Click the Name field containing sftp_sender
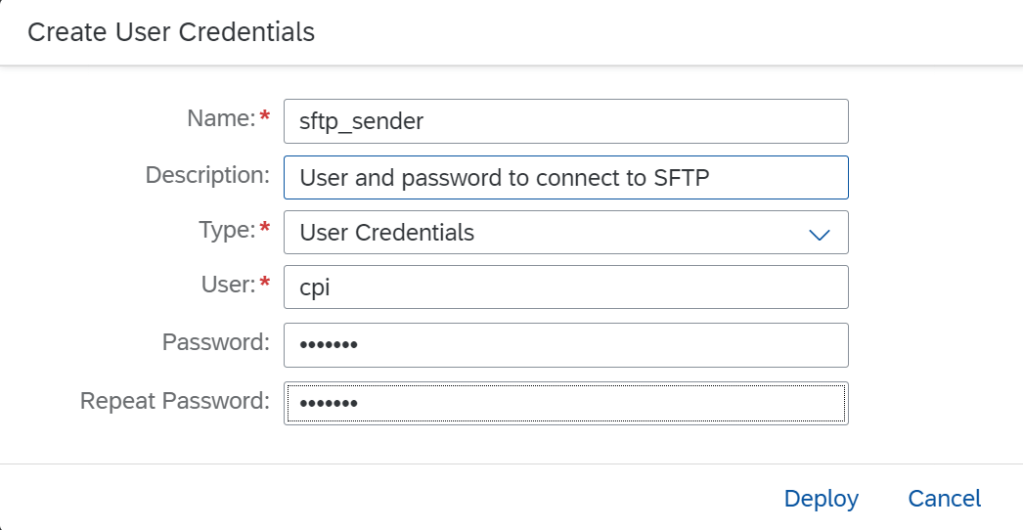The width and height of the screenshot is (1023, 530). 565,122
